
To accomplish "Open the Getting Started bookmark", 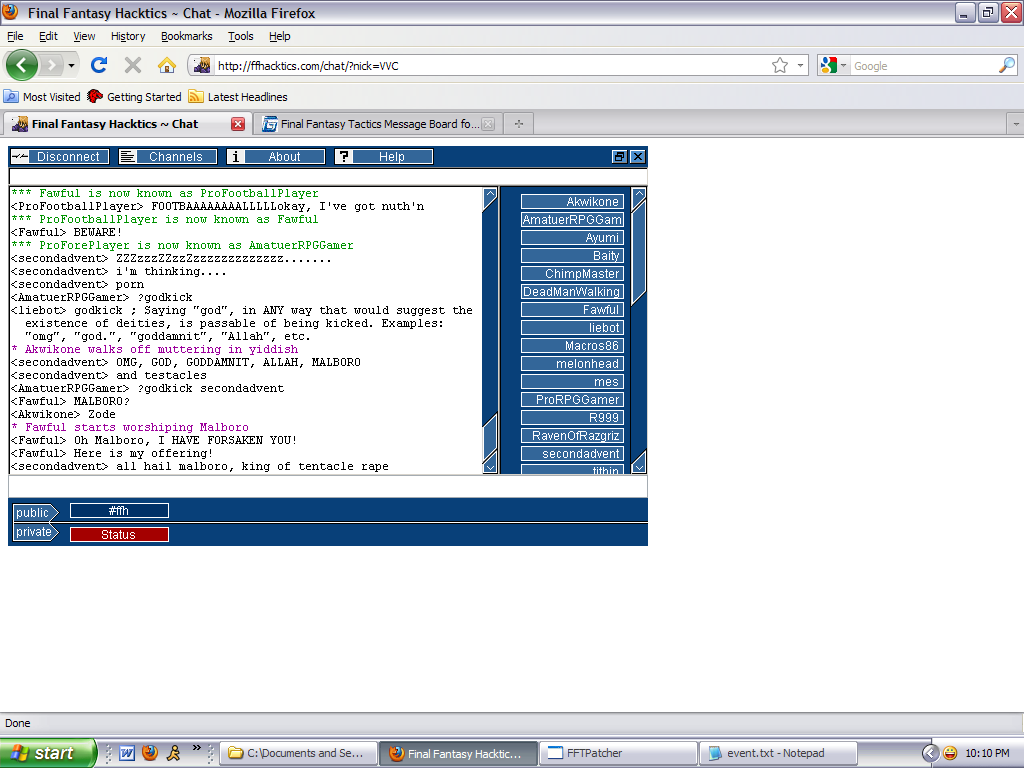I will (135, 97).
